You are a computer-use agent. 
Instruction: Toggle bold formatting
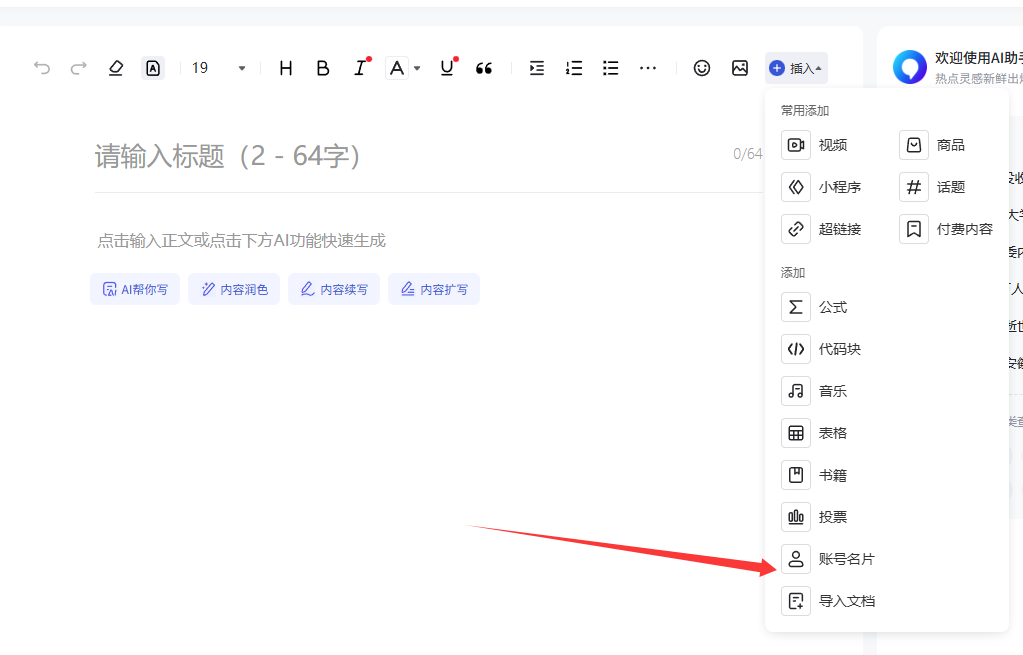point(322,68)
